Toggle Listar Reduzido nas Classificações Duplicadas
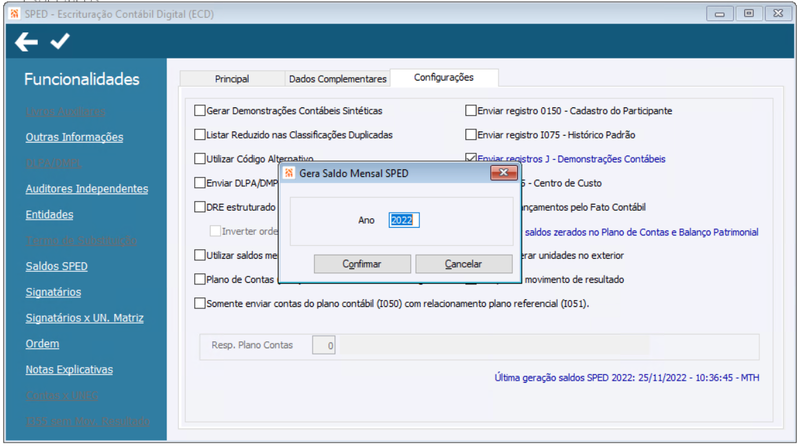 (200, 135)
